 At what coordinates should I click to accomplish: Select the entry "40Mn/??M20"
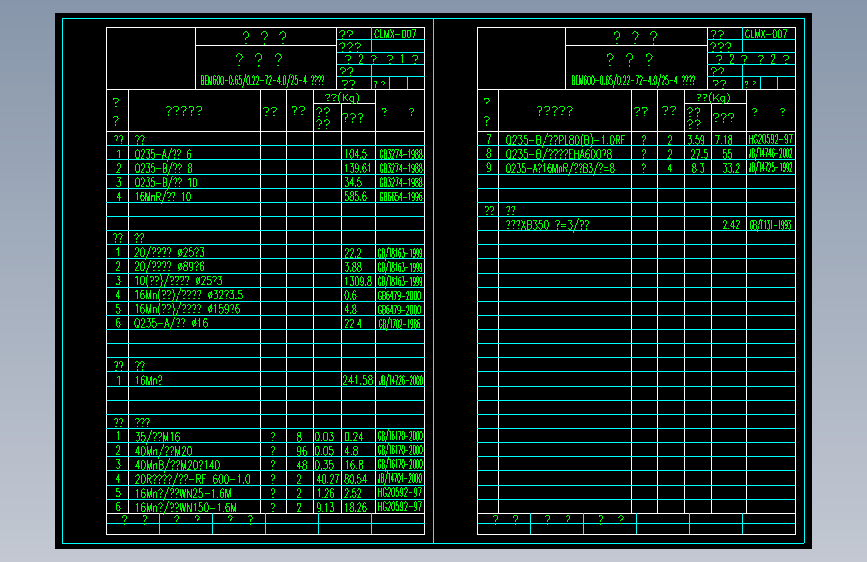pos(164,451)
